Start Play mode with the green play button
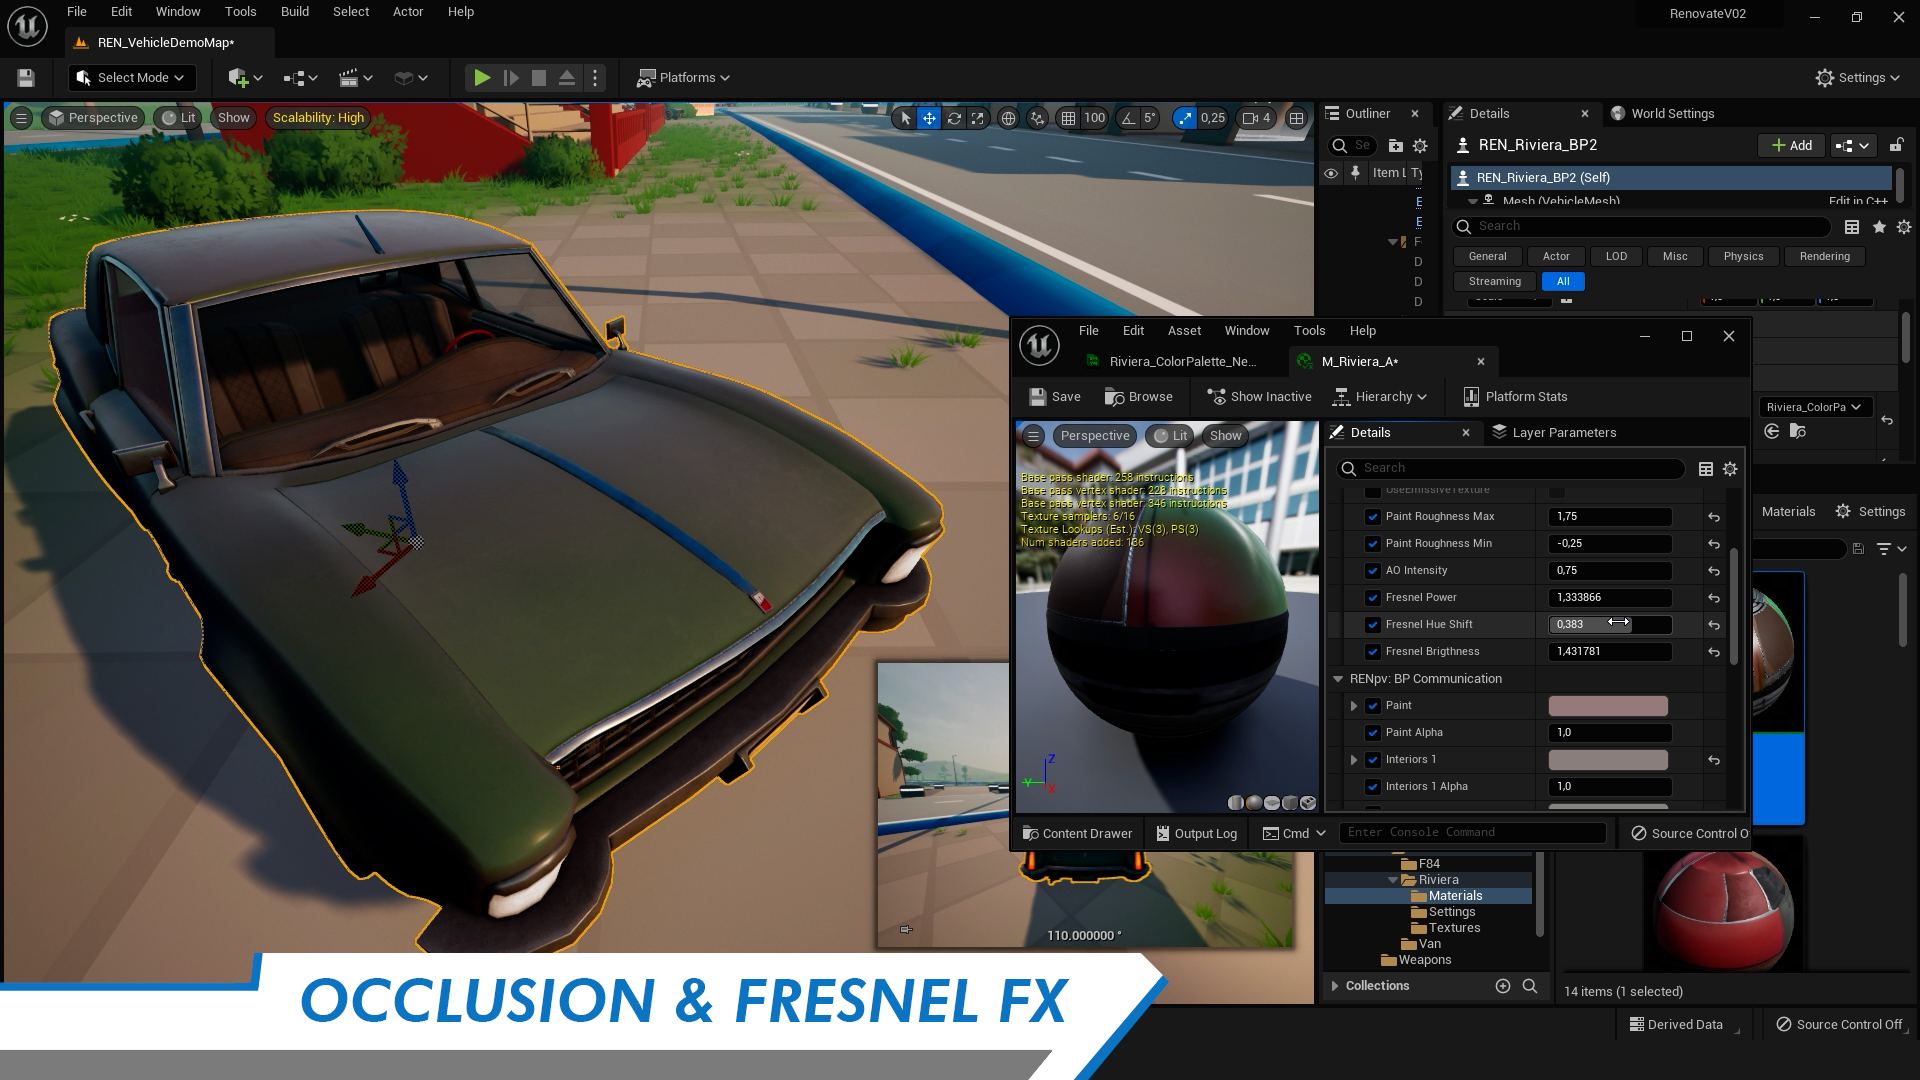 (483, 77)
